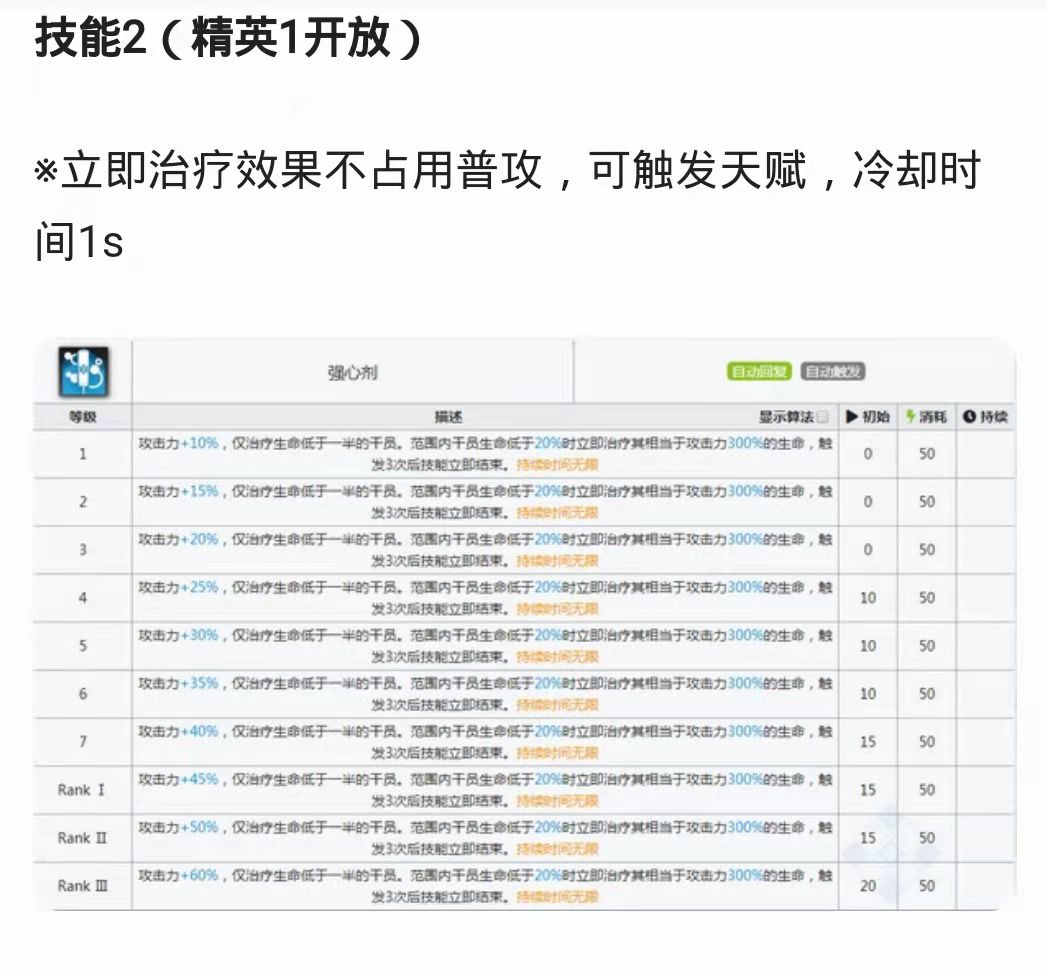The image size is (1047, 970).
Task: Click the green 自动回复 tag
Action: (x=759, y=371)
